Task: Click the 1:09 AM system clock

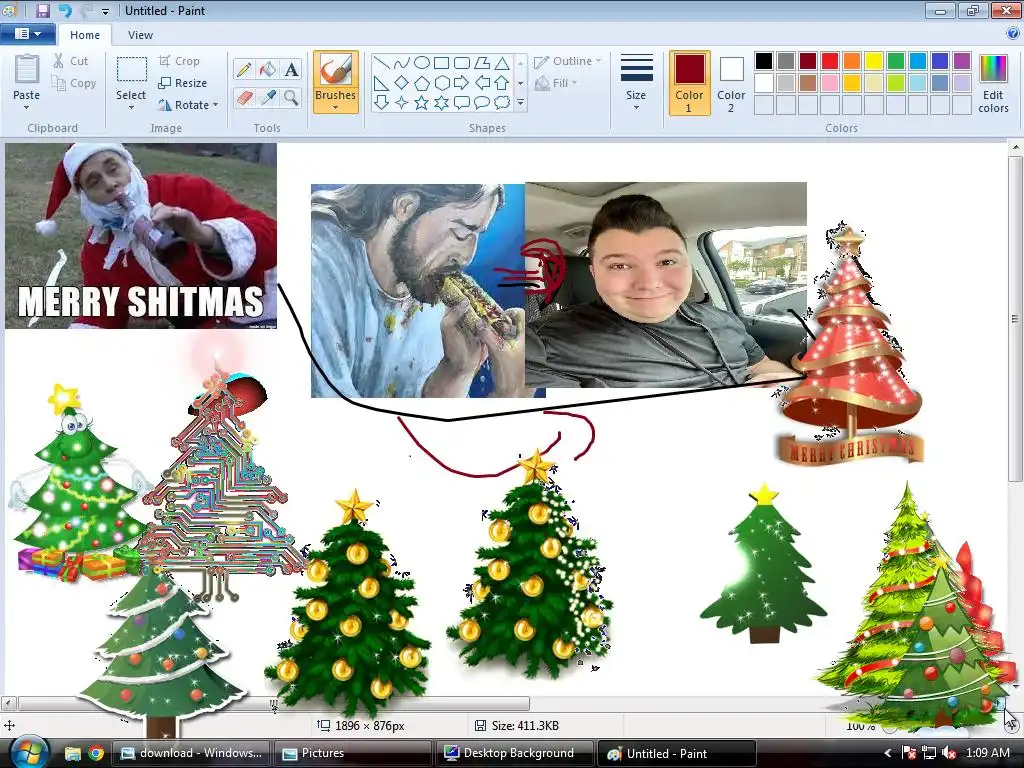Action: pyautogui.click(x=988, y=753)
